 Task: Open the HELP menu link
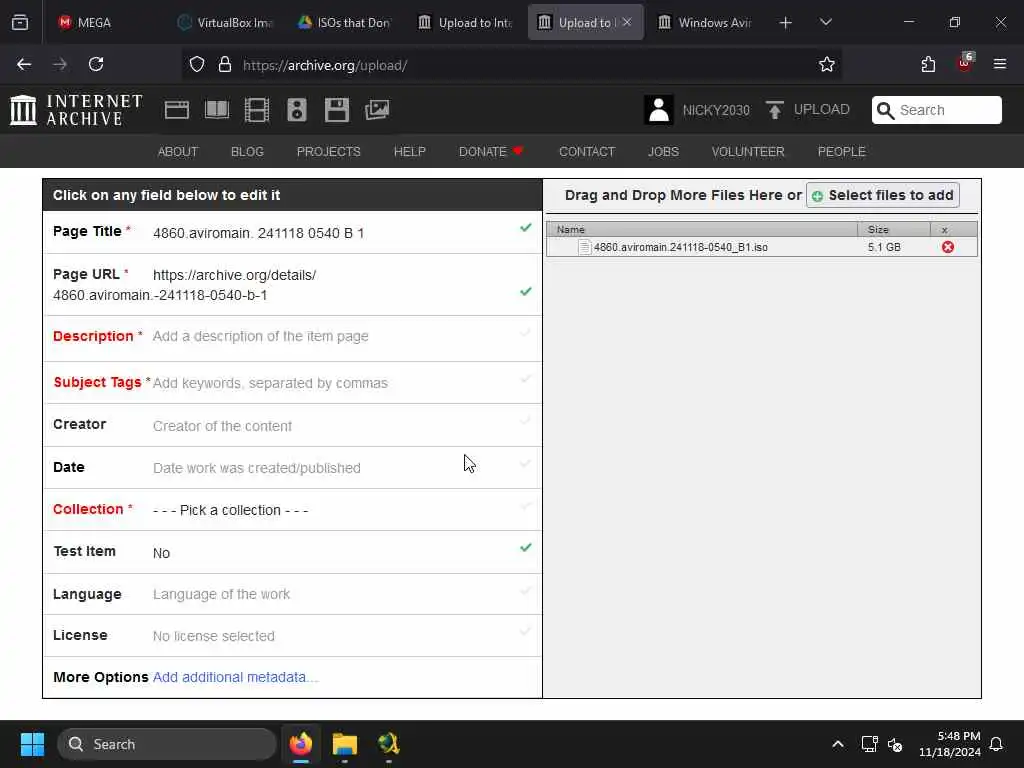click(x=409, y=152)
